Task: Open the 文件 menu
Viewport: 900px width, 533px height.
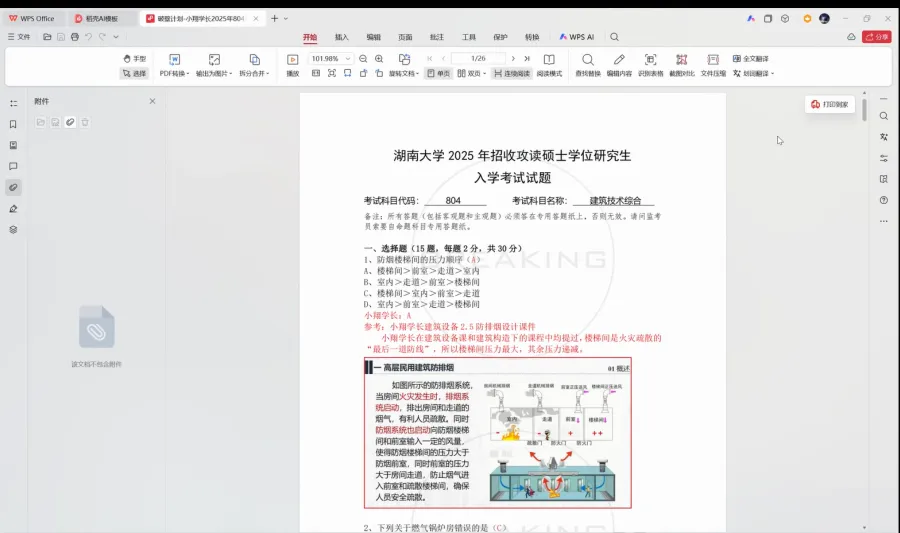Action: coord(19,37)
